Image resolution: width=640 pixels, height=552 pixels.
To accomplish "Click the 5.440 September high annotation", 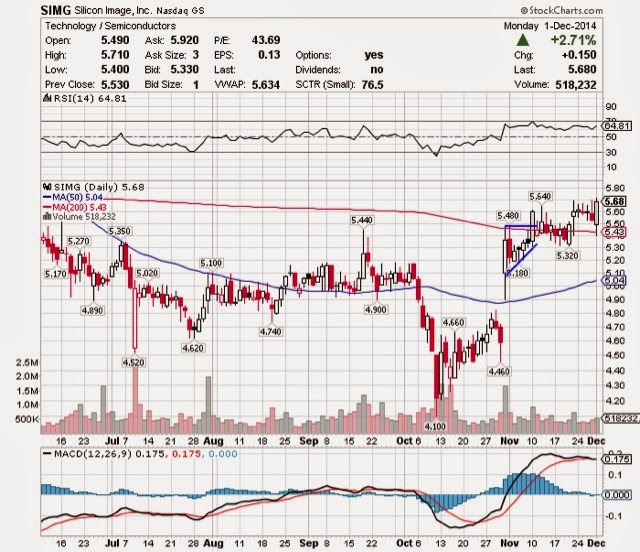I will click(x=362, y=220).
